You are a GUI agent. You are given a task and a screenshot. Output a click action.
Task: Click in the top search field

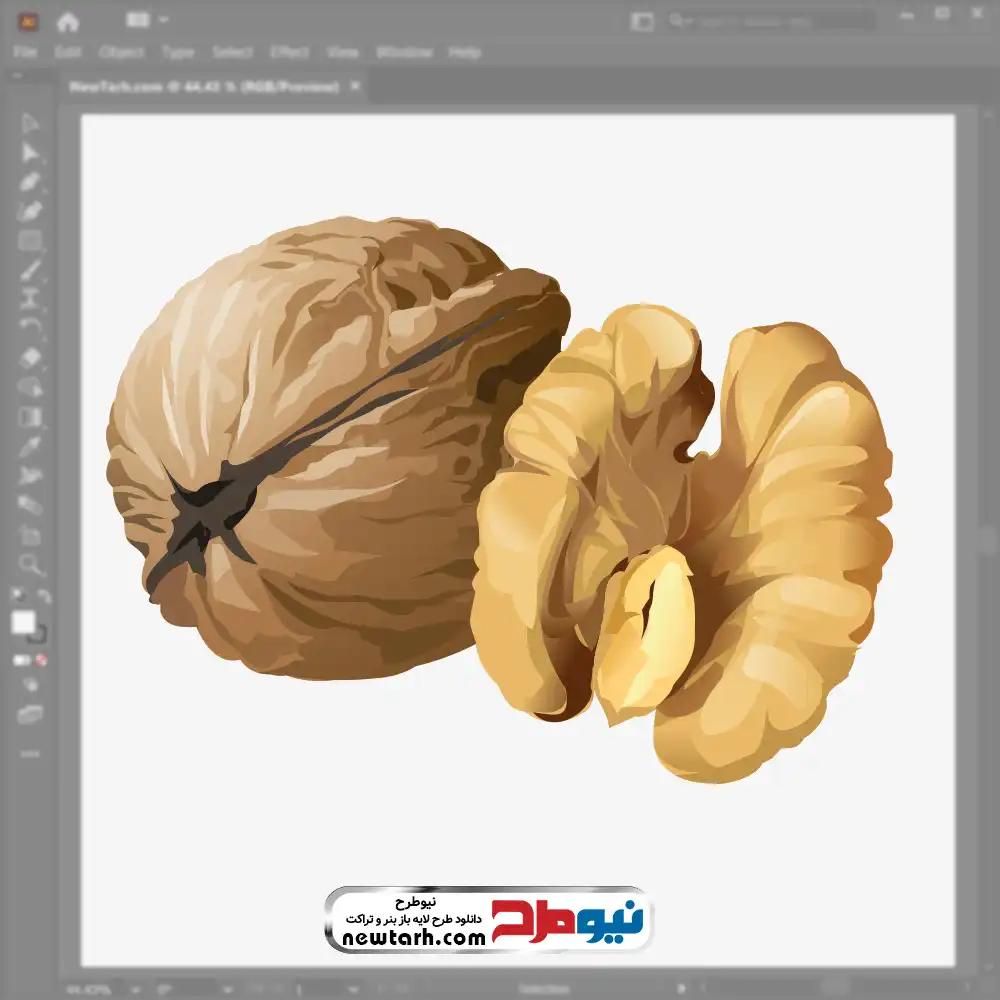(770, 20)
